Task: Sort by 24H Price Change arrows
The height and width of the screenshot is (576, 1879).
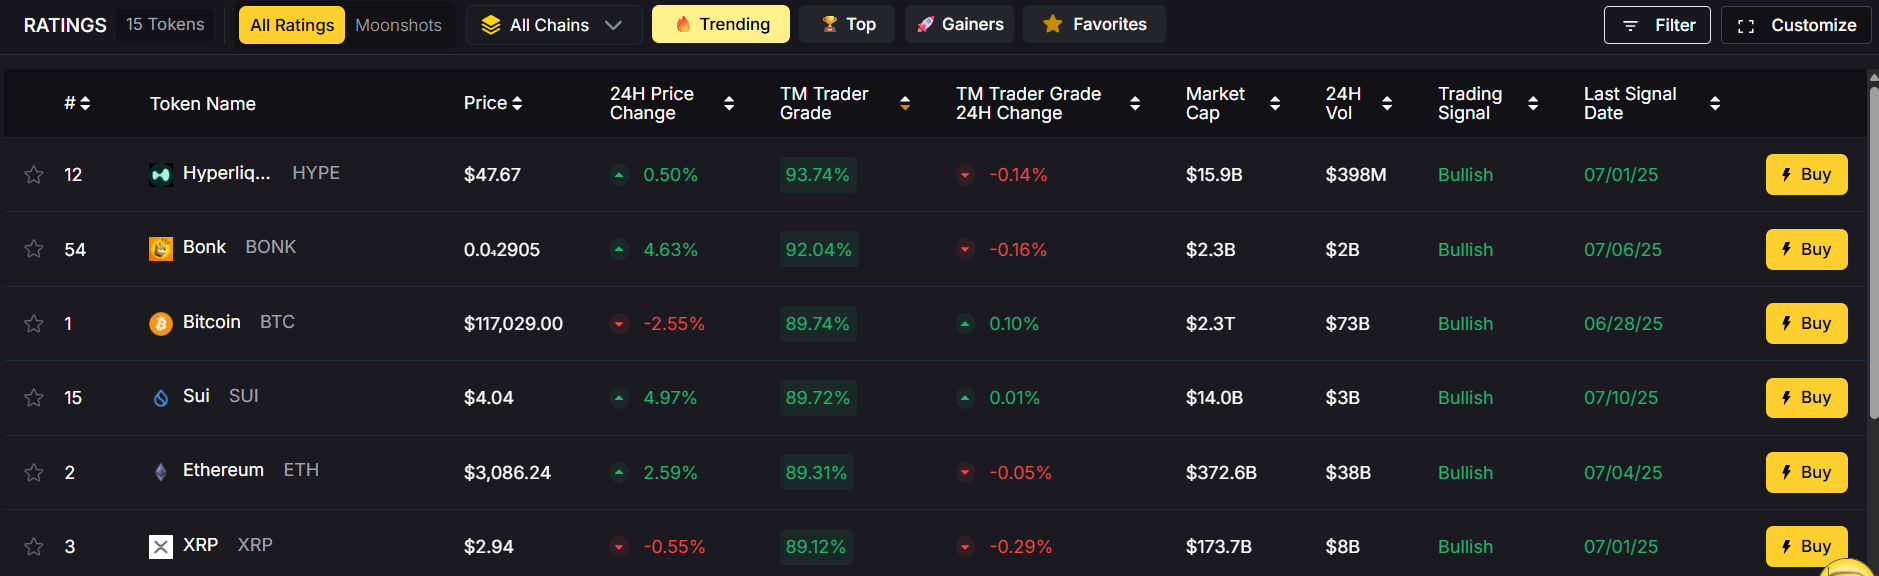Action: [x=729, y=103]
